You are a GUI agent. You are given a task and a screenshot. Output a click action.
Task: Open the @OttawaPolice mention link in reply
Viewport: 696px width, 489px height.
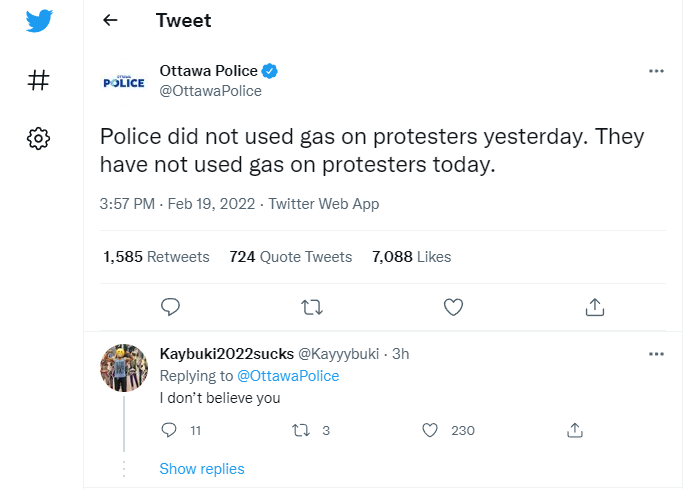288,376
